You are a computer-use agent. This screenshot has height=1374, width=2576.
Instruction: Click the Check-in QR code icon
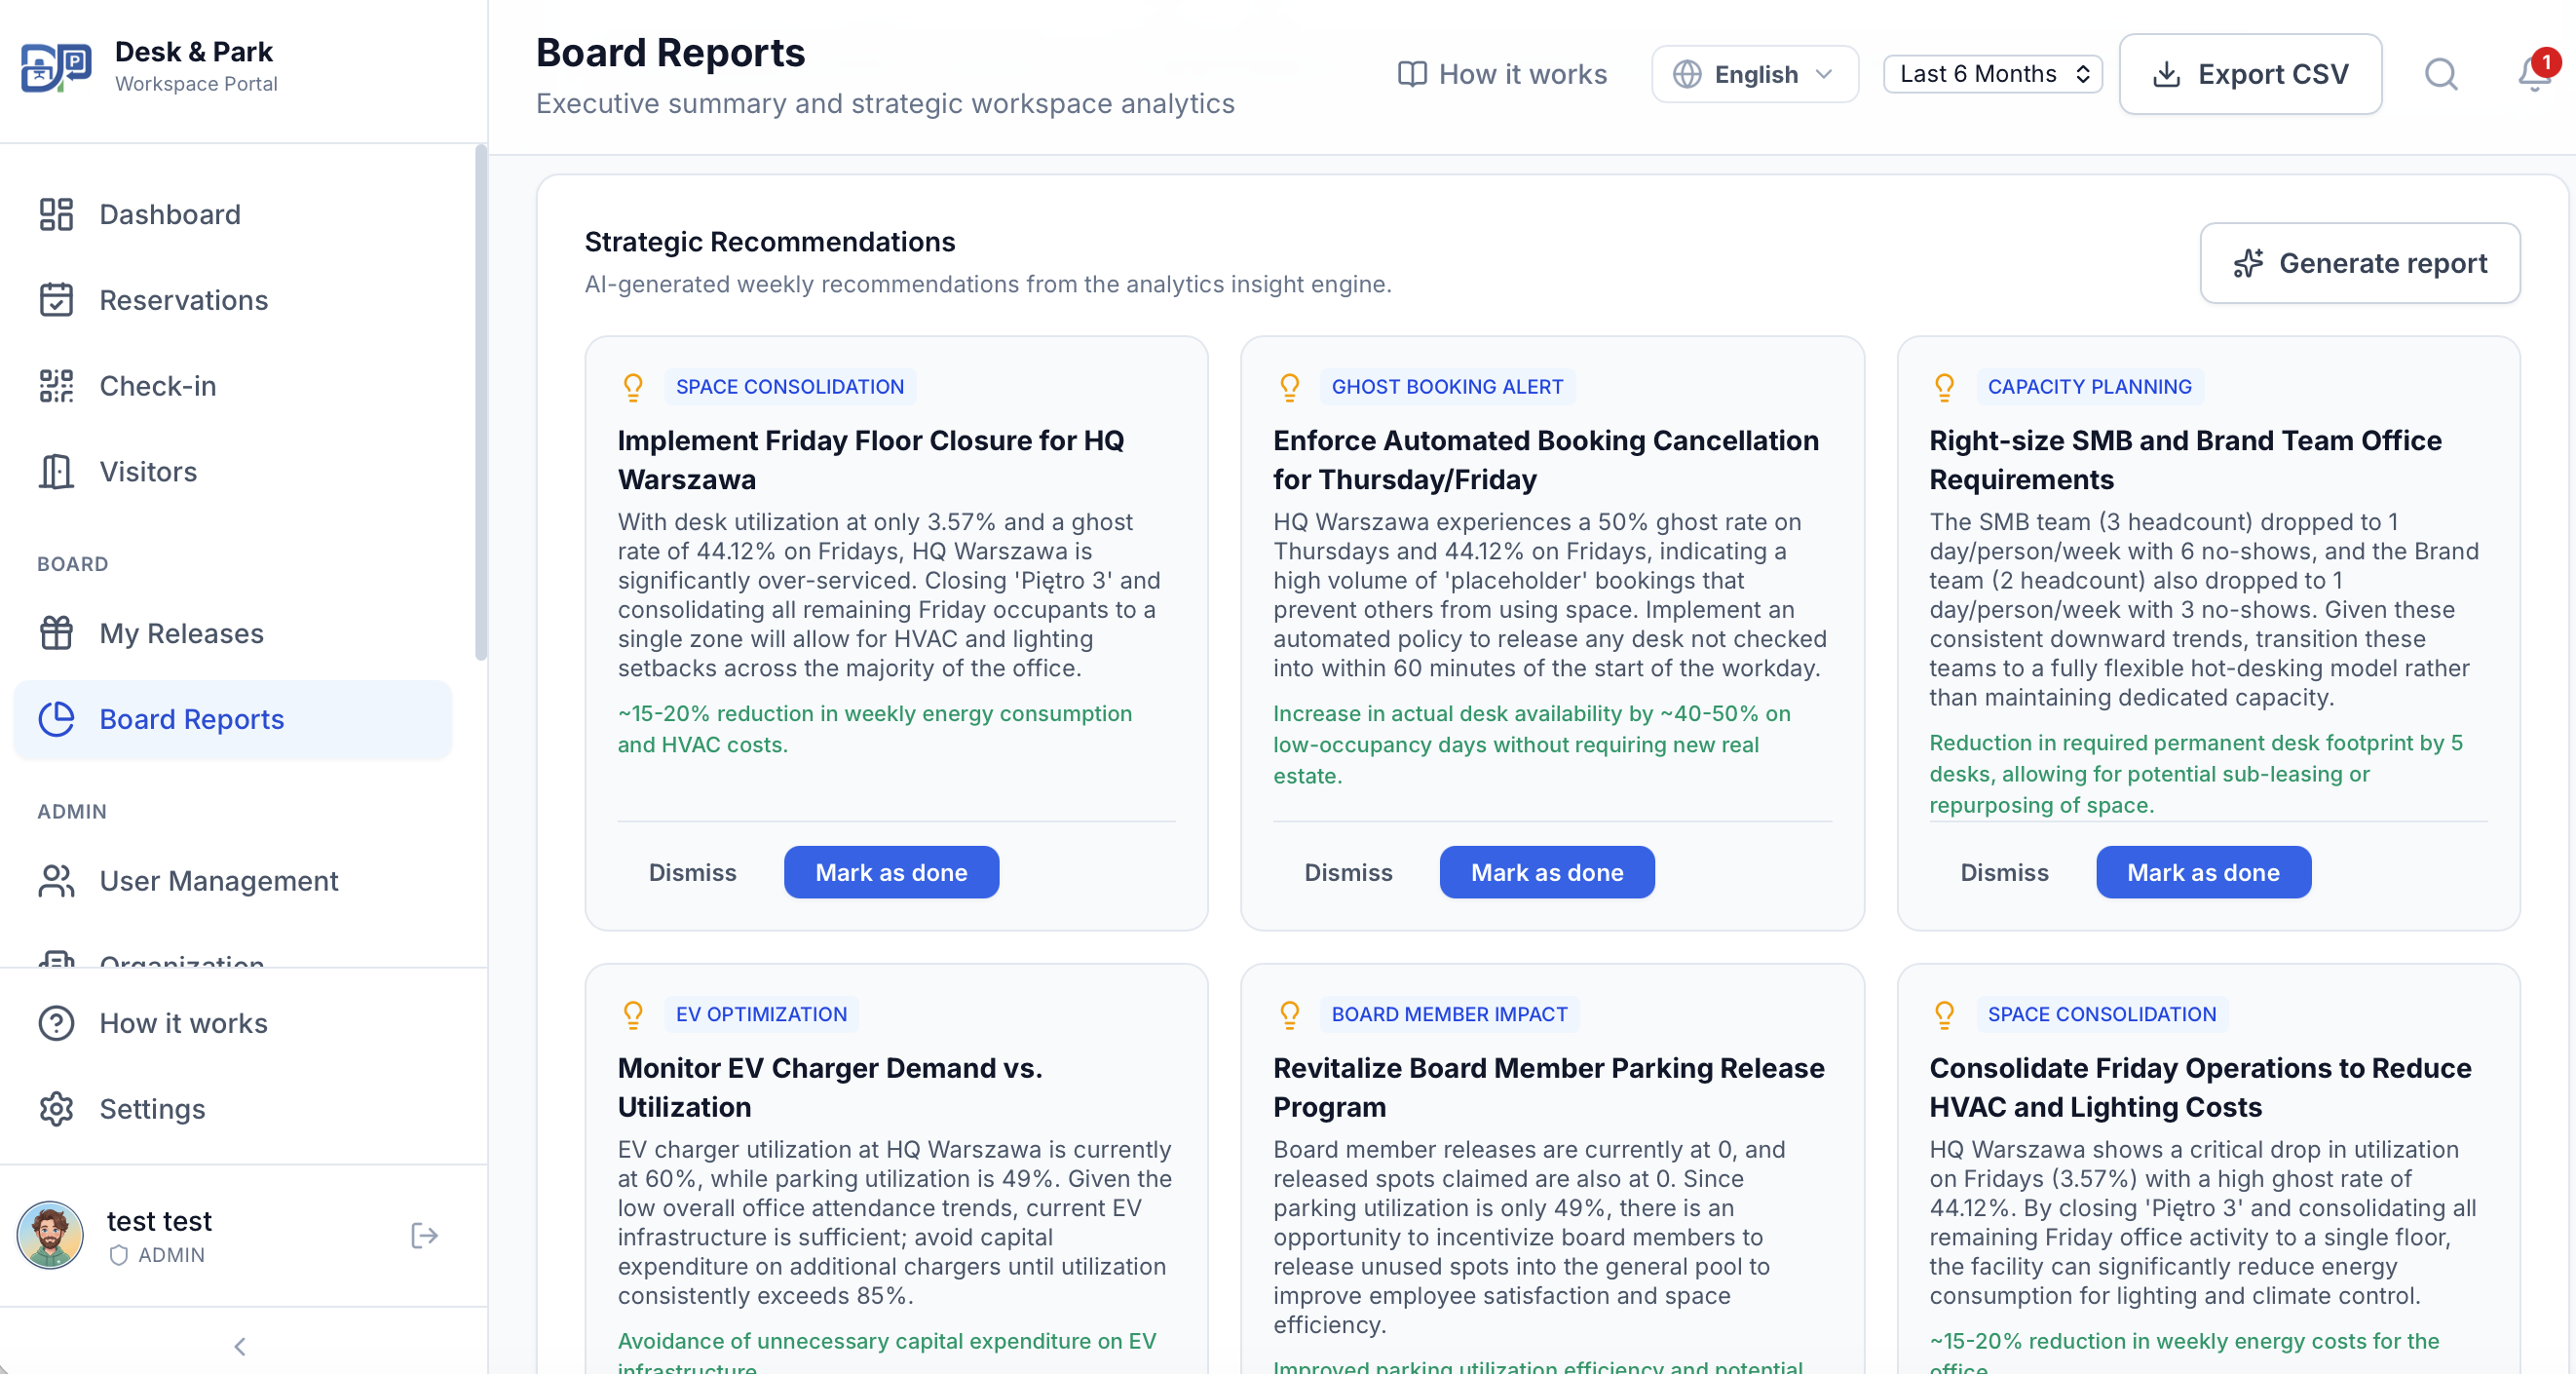click(56, 386)
